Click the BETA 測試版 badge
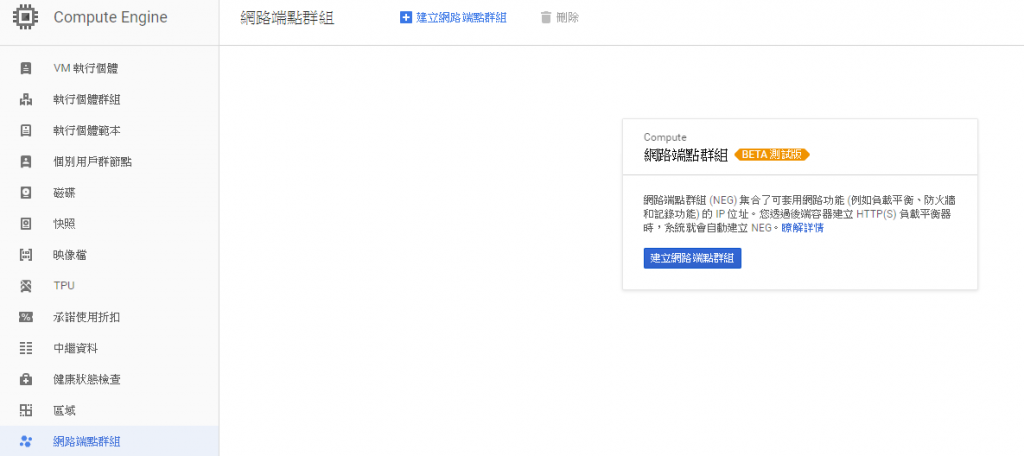 tap(772, 155)
